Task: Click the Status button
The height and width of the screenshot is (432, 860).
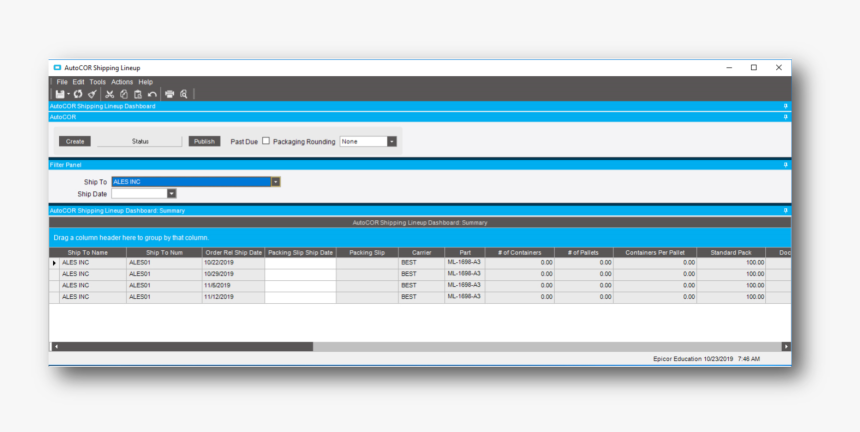Action: coord(140,141)
